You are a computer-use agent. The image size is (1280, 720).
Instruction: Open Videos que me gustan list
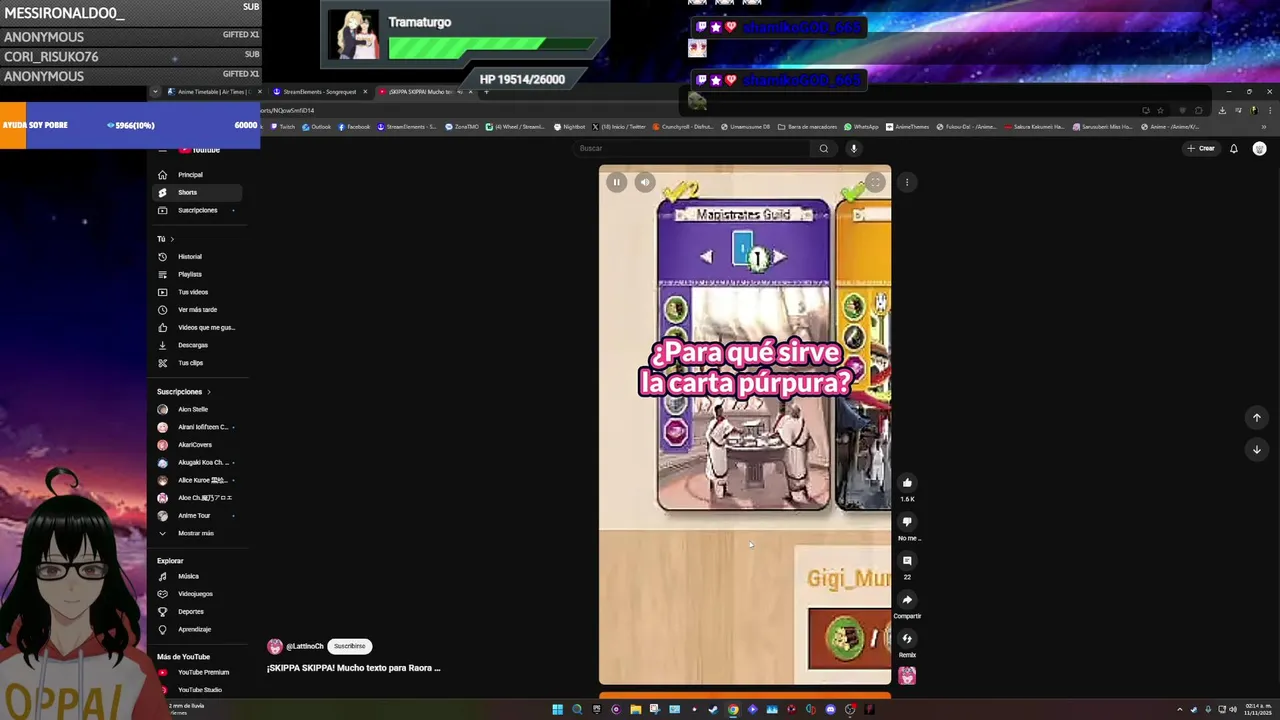click(197, 327)
